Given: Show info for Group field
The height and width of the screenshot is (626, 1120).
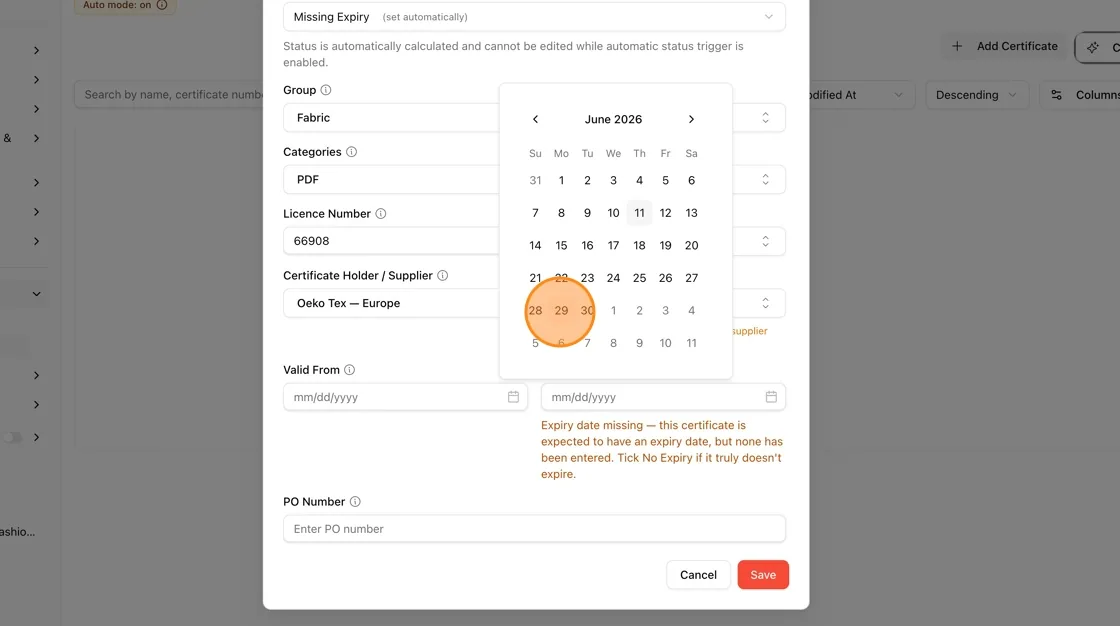Looking at the screenshot, I should pos(326,90).
